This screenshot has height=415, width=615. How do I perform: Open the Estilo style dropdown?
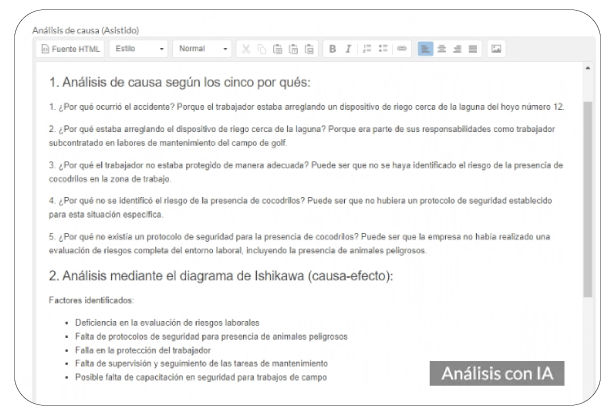pos(138,49)
